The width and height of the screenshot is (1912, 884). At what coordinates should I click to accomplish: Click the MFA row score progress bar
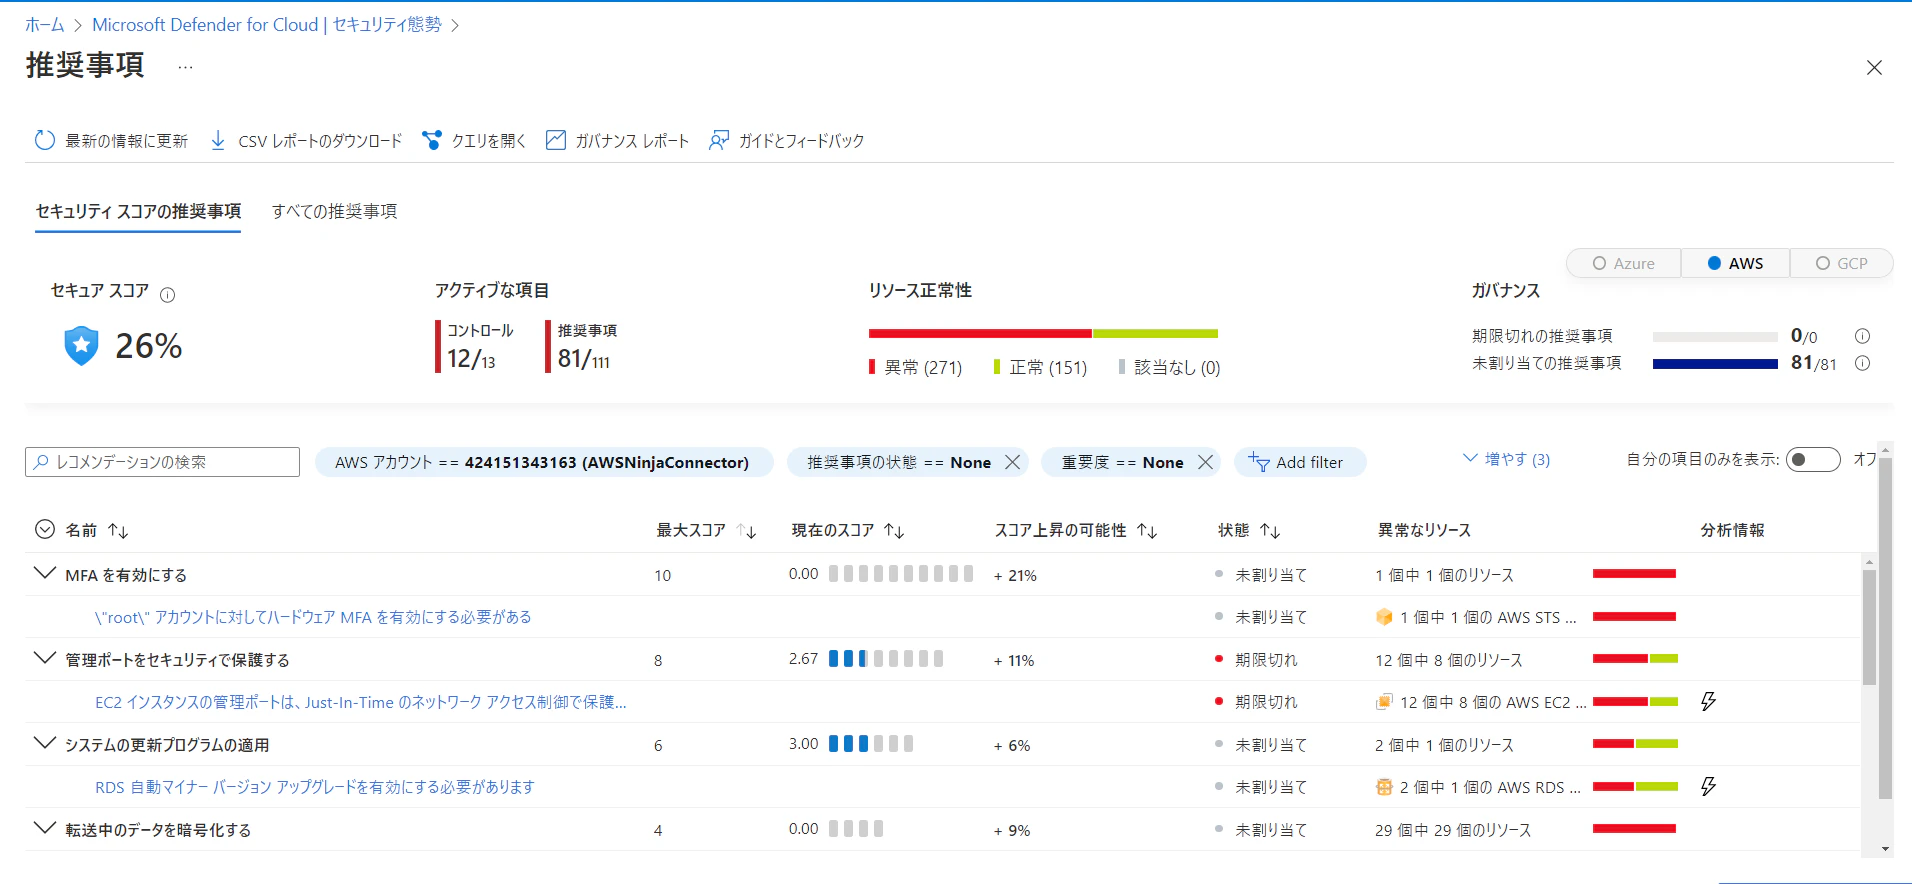[901, 574]
